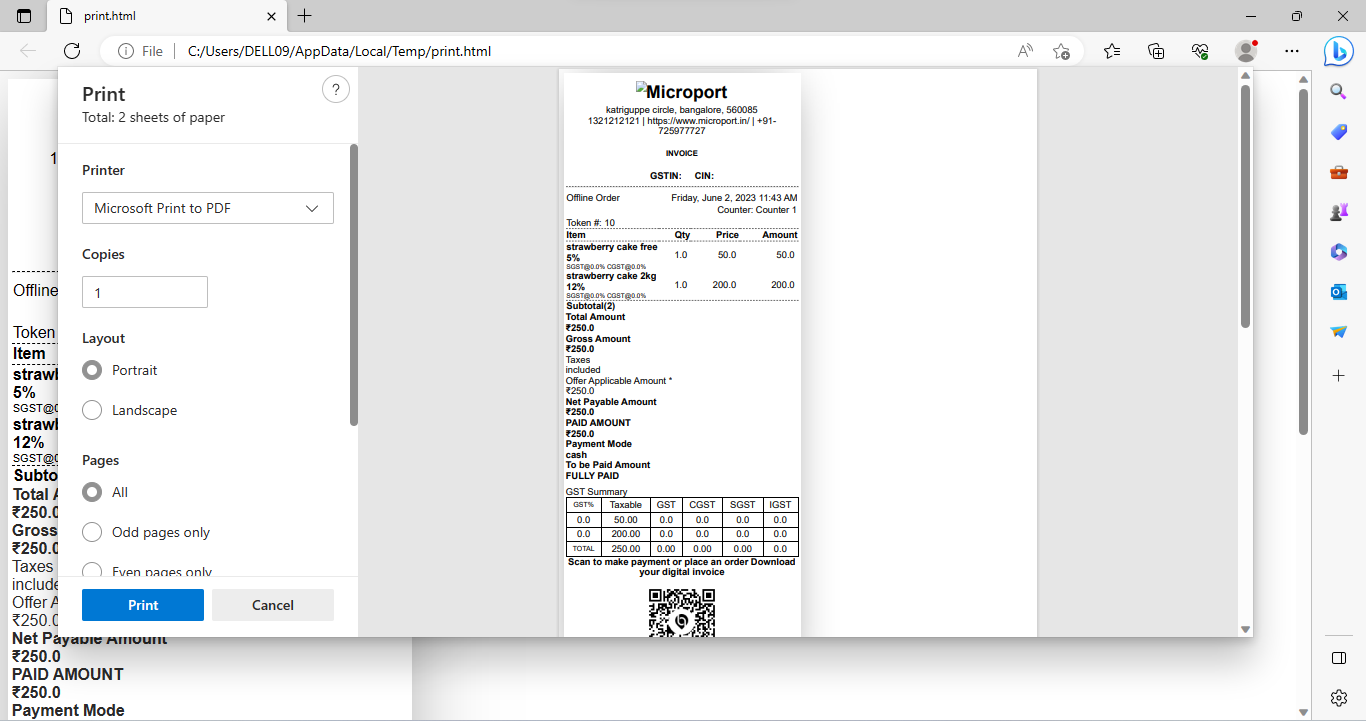1366x721 pixels.
Task: Click the INVOICE title in preview
Action: coord(682,153)
